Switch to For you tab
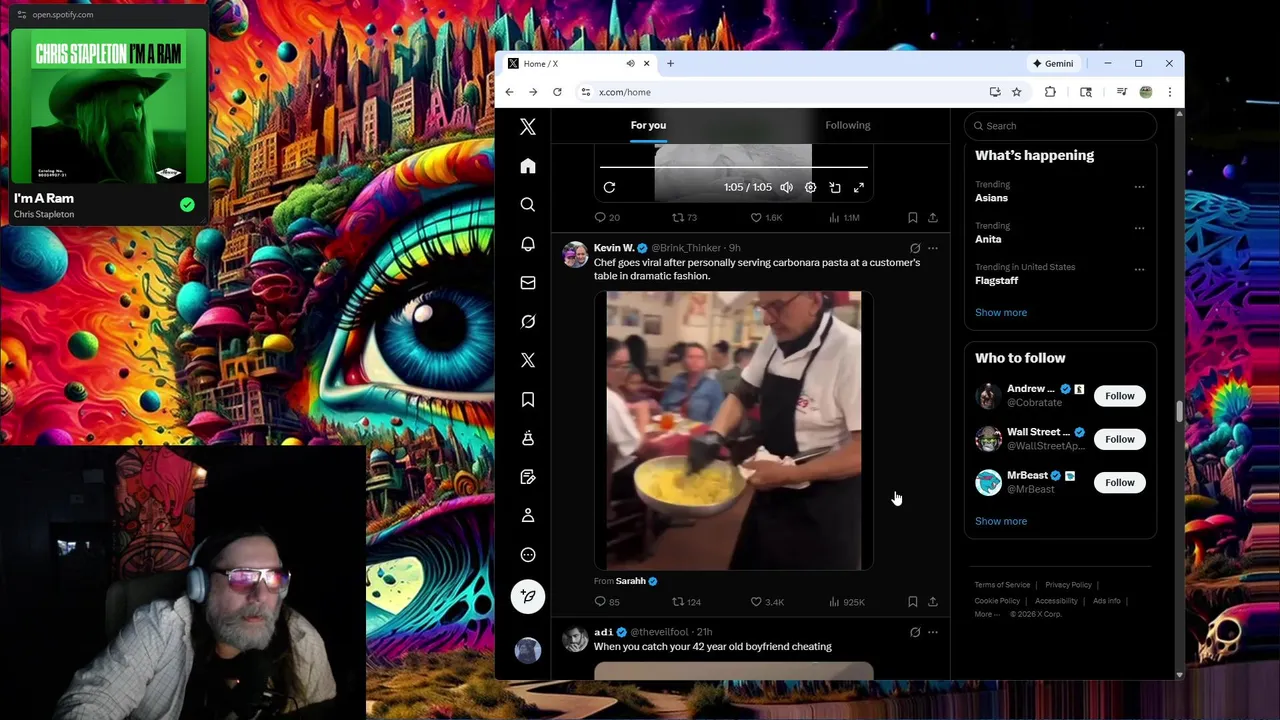1280x720 pixels. 648,125
